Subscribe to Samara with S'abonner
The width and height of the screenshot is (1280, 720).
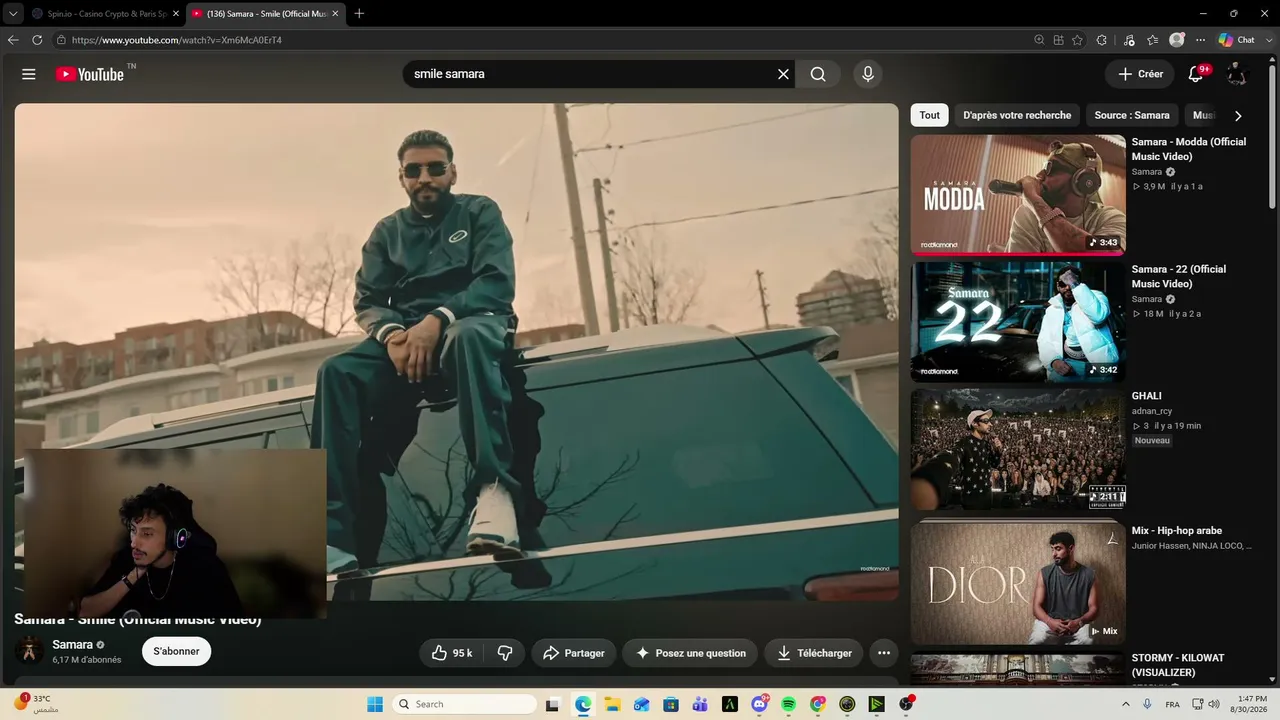click(x=176, y=651)
